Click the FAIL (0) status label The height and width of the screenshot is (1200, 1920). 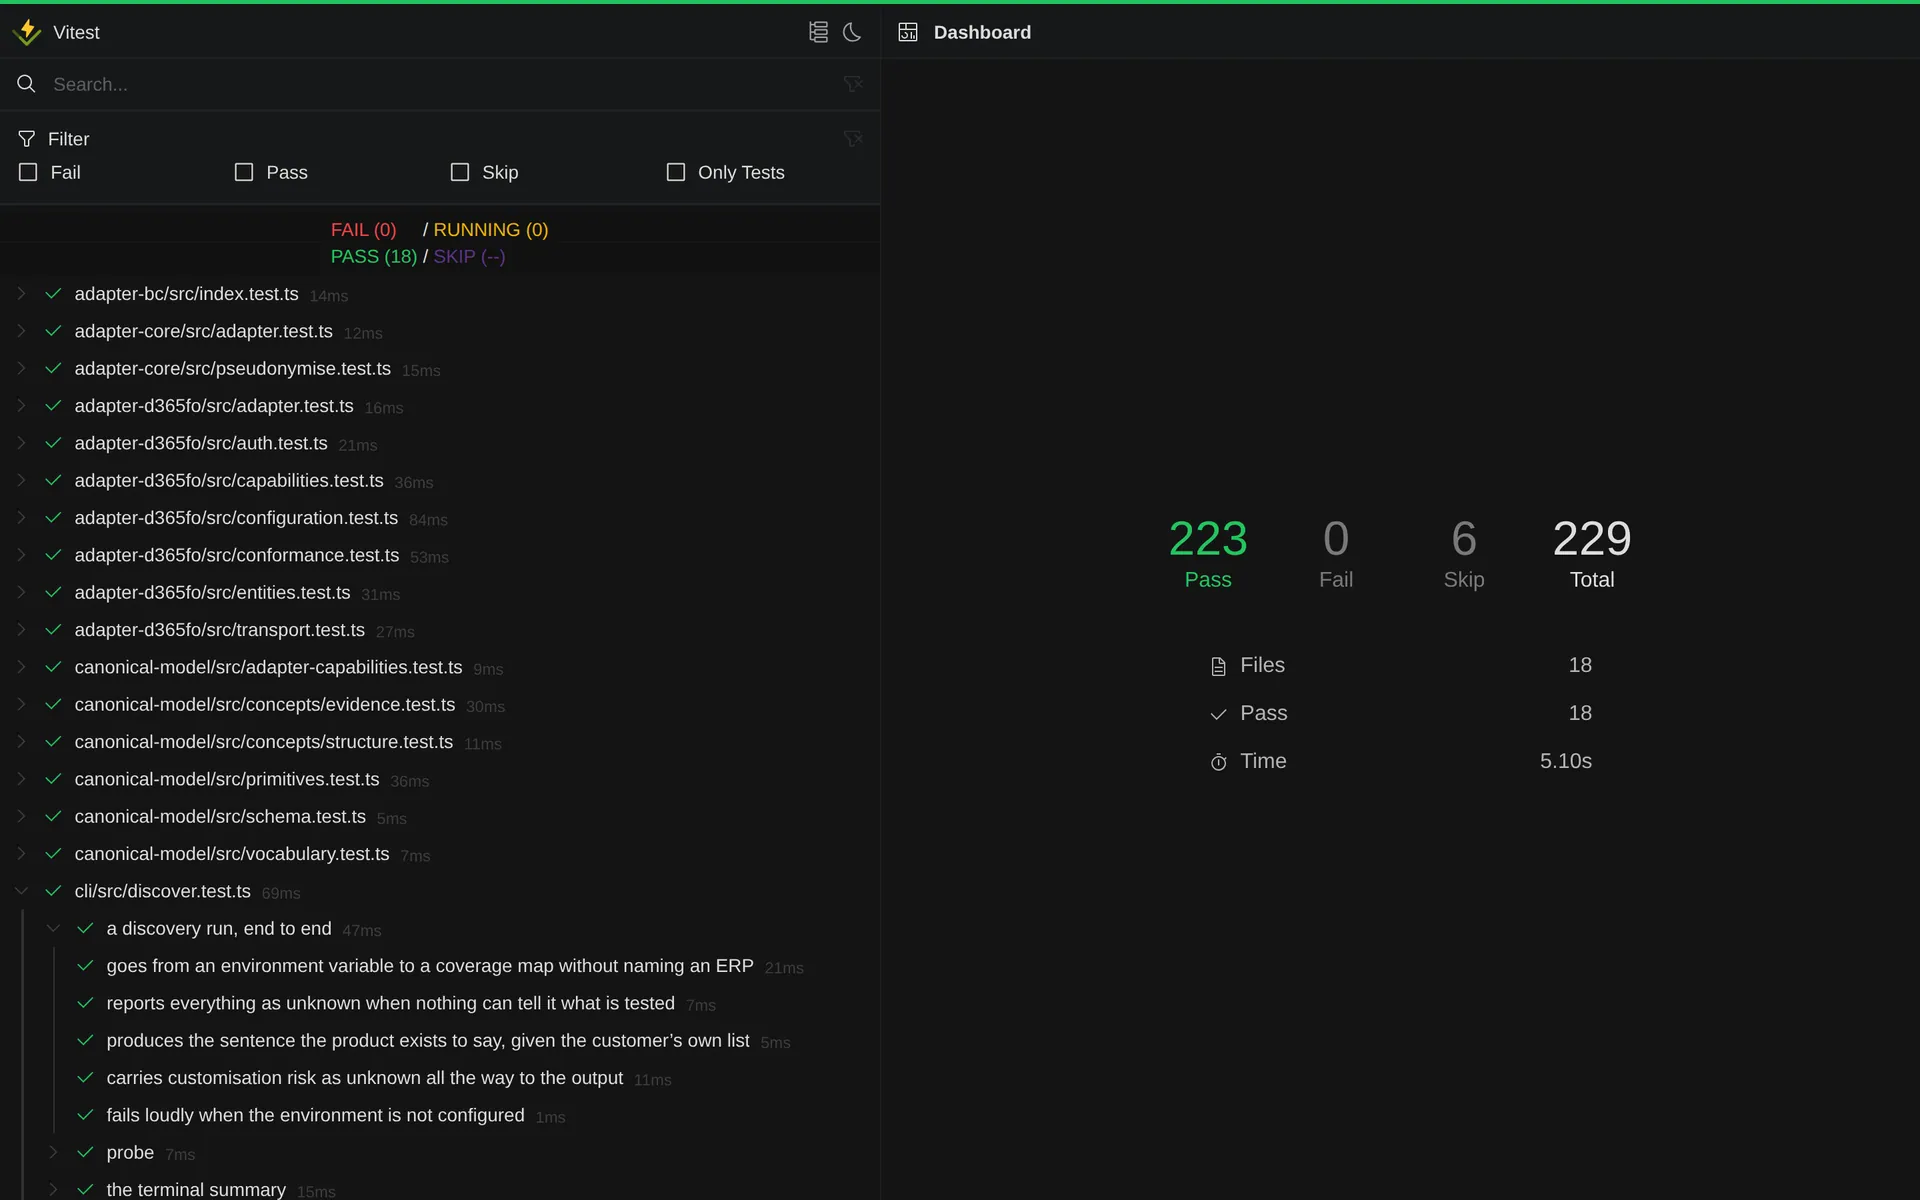point(364,230)
